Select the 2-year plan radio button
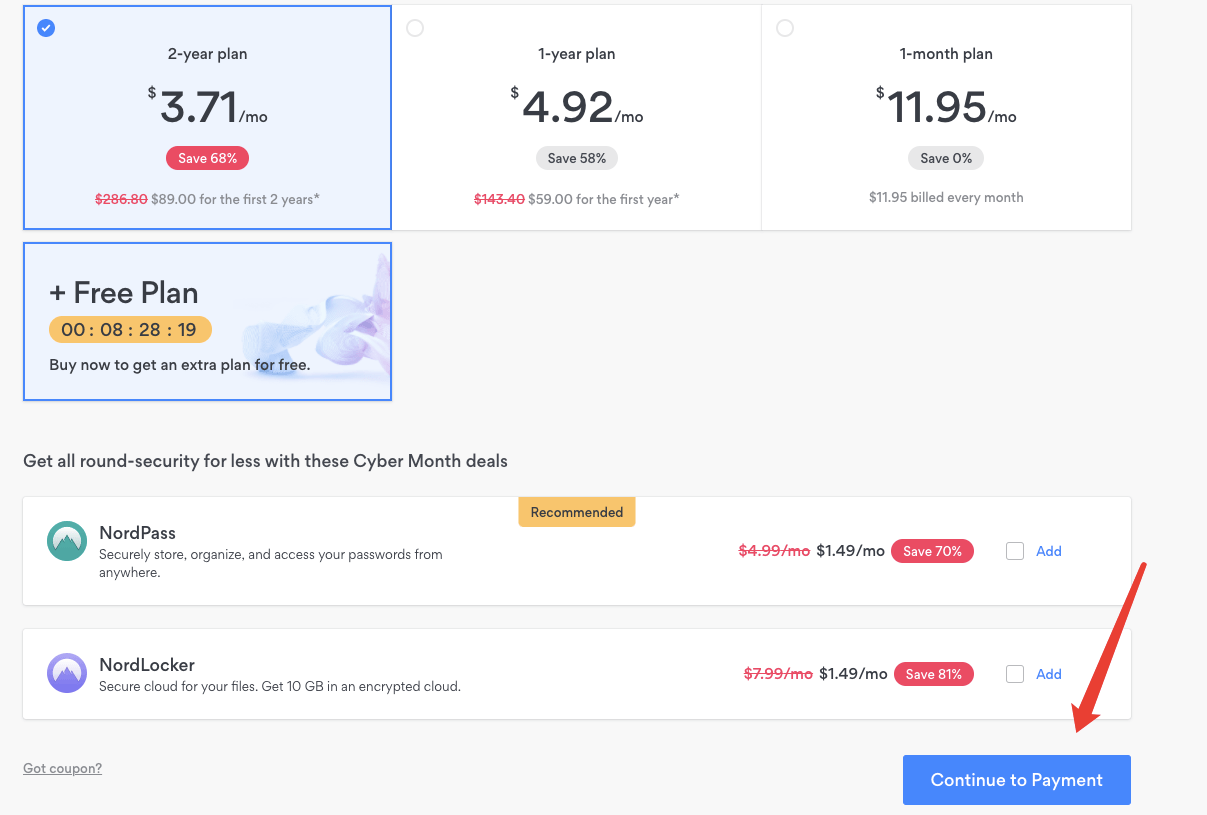Viewport: 1207px width, 815px height. pyautogui.click(x=46, y=28)
